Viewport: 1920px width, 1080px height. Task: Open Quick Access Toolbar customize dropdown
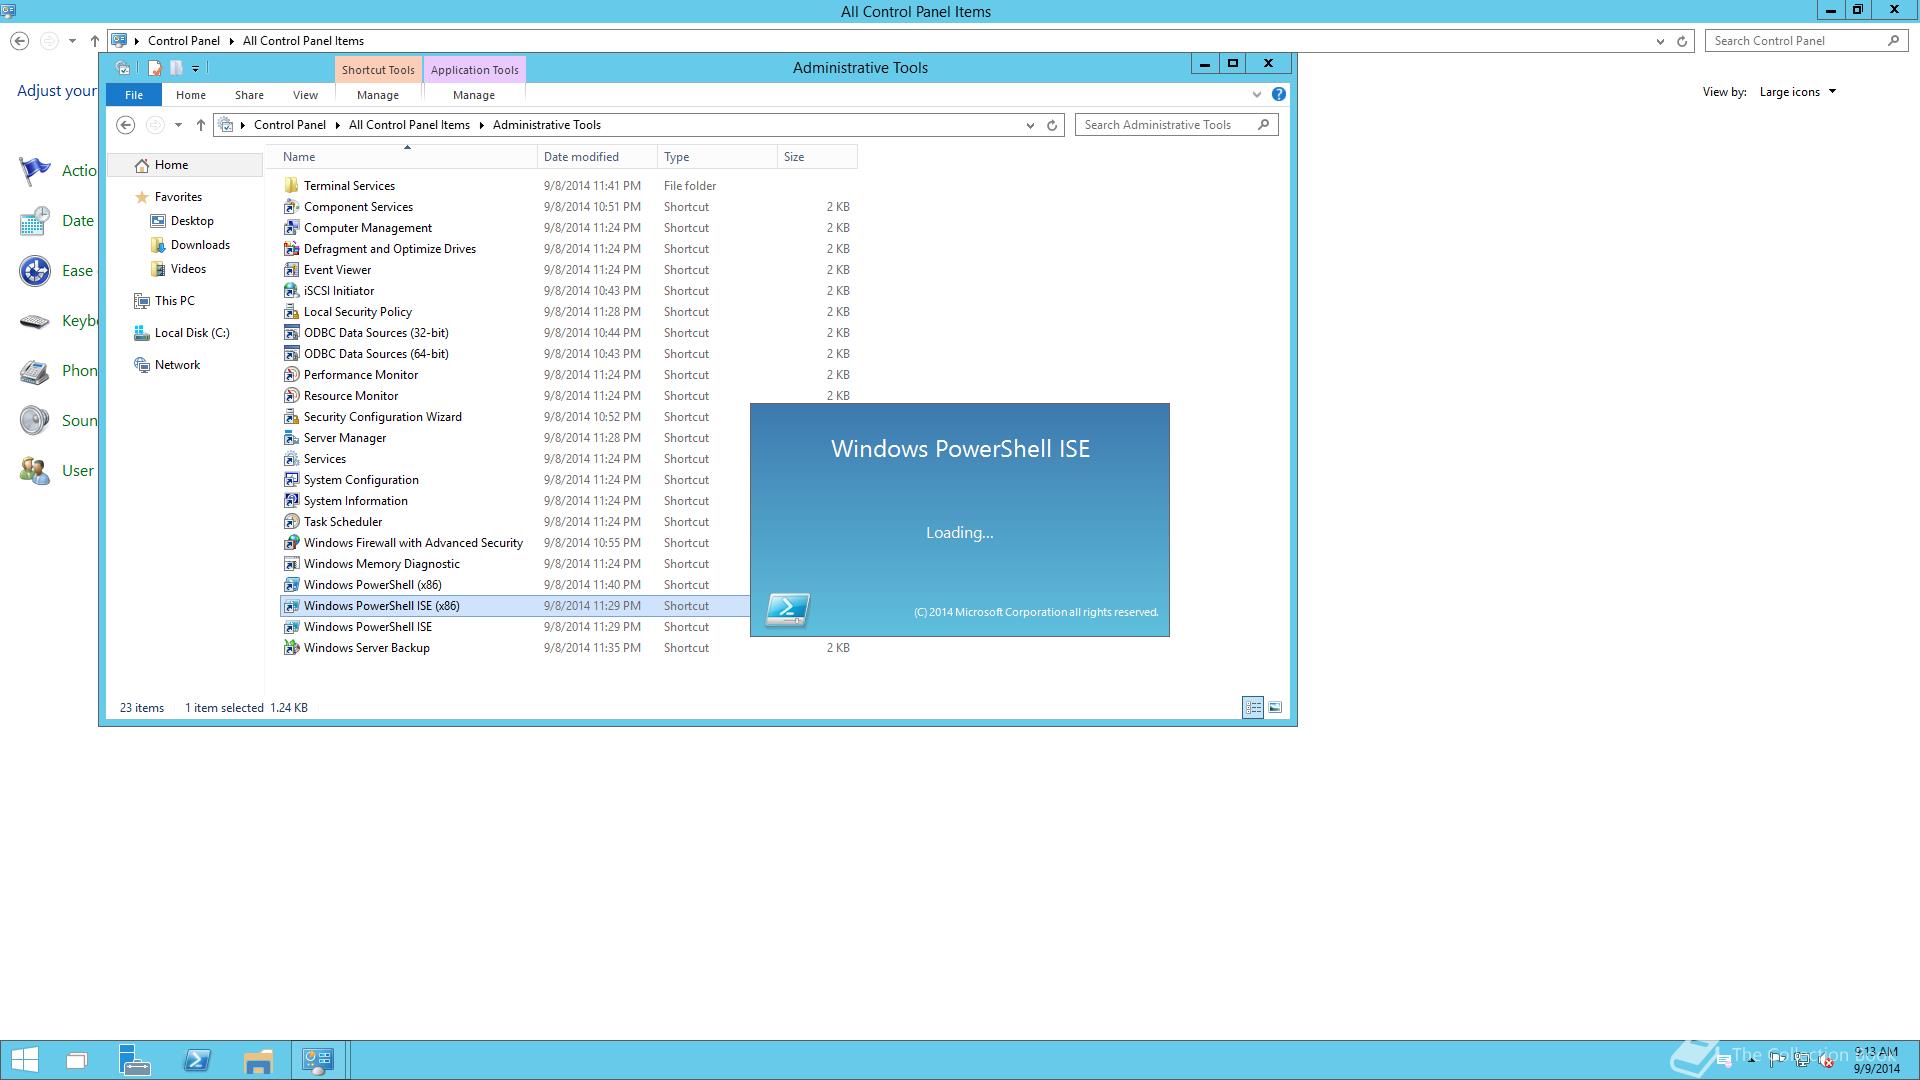click(x=195, y=68)
